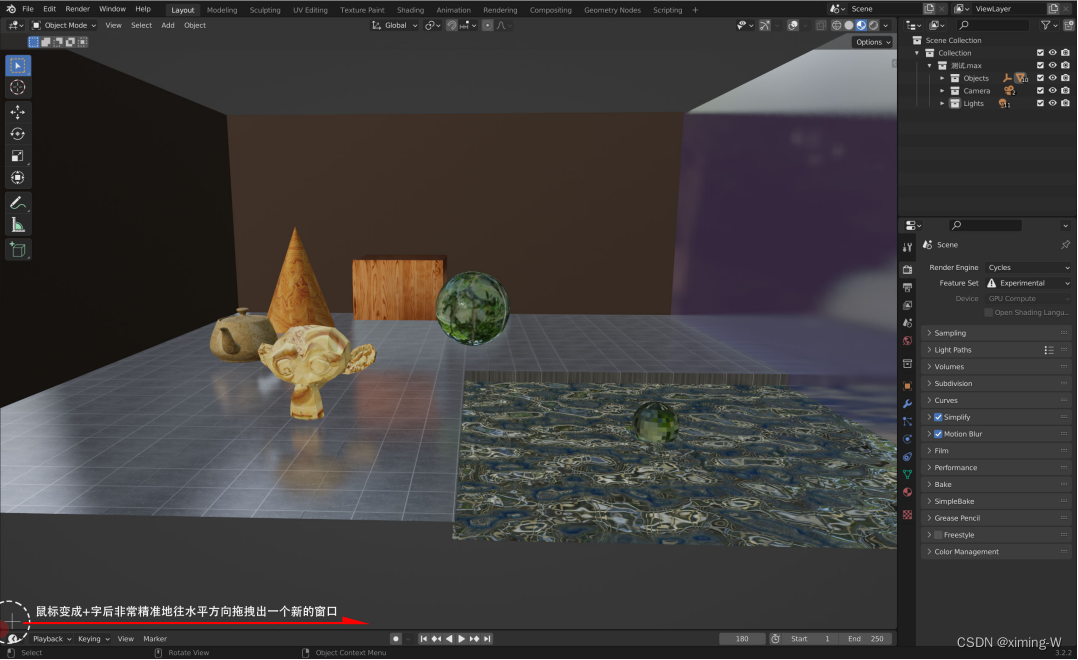Select the Annotate tool
The height and width of the screenshot is (660, 1078).
pos(18,202)
